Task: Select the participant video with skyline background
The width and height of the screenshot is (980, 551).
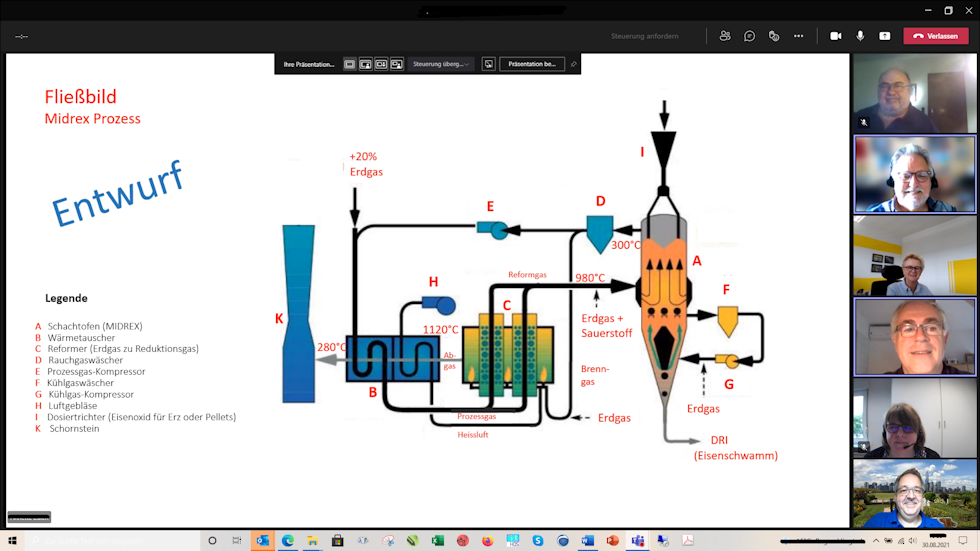Action: pos(914,494)
